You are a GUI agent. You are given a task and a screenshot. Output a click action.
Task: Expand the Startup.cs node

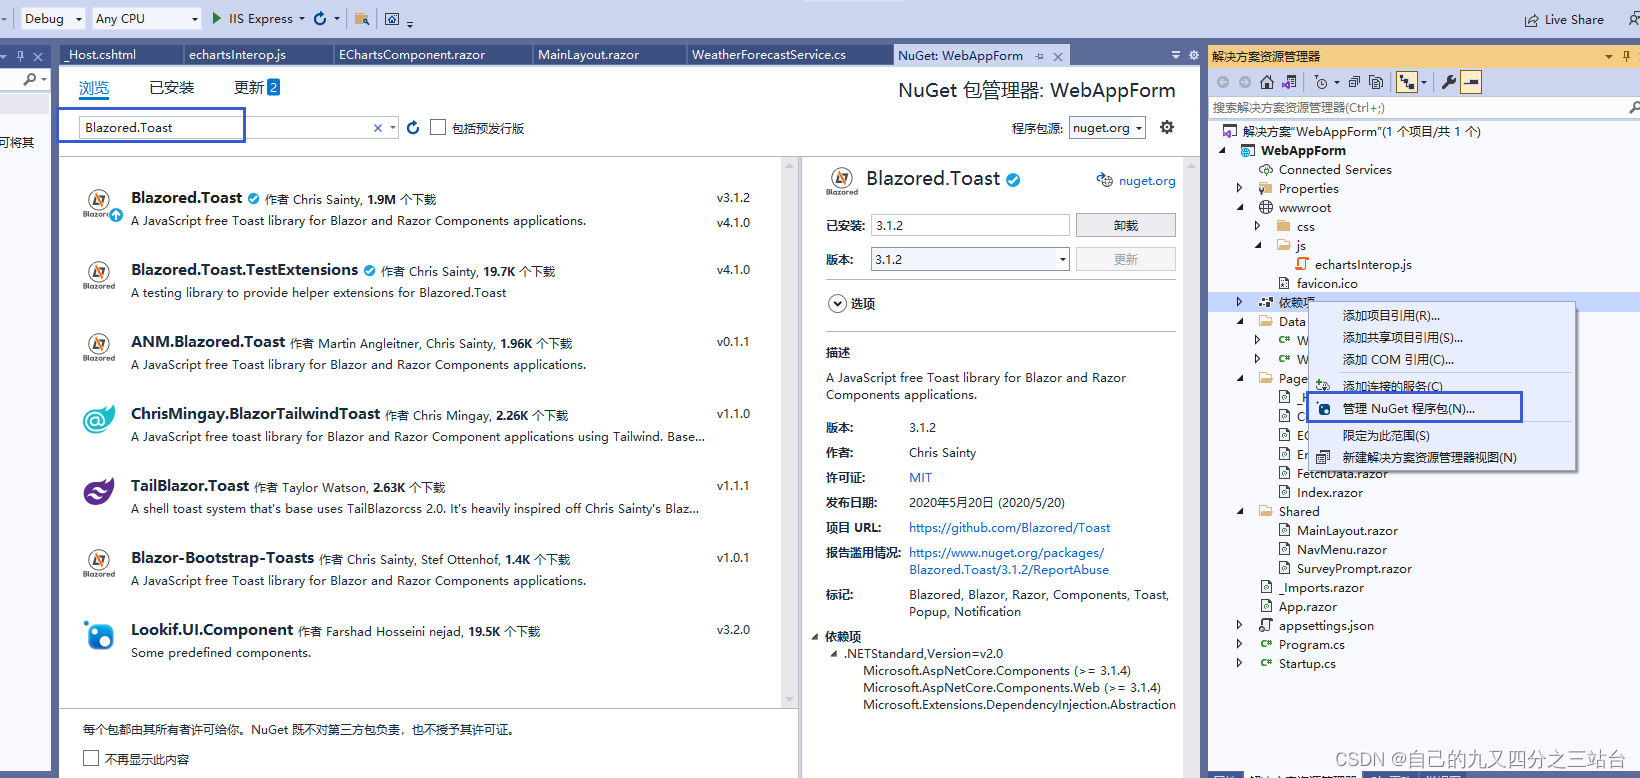(x=1239, y=663)
